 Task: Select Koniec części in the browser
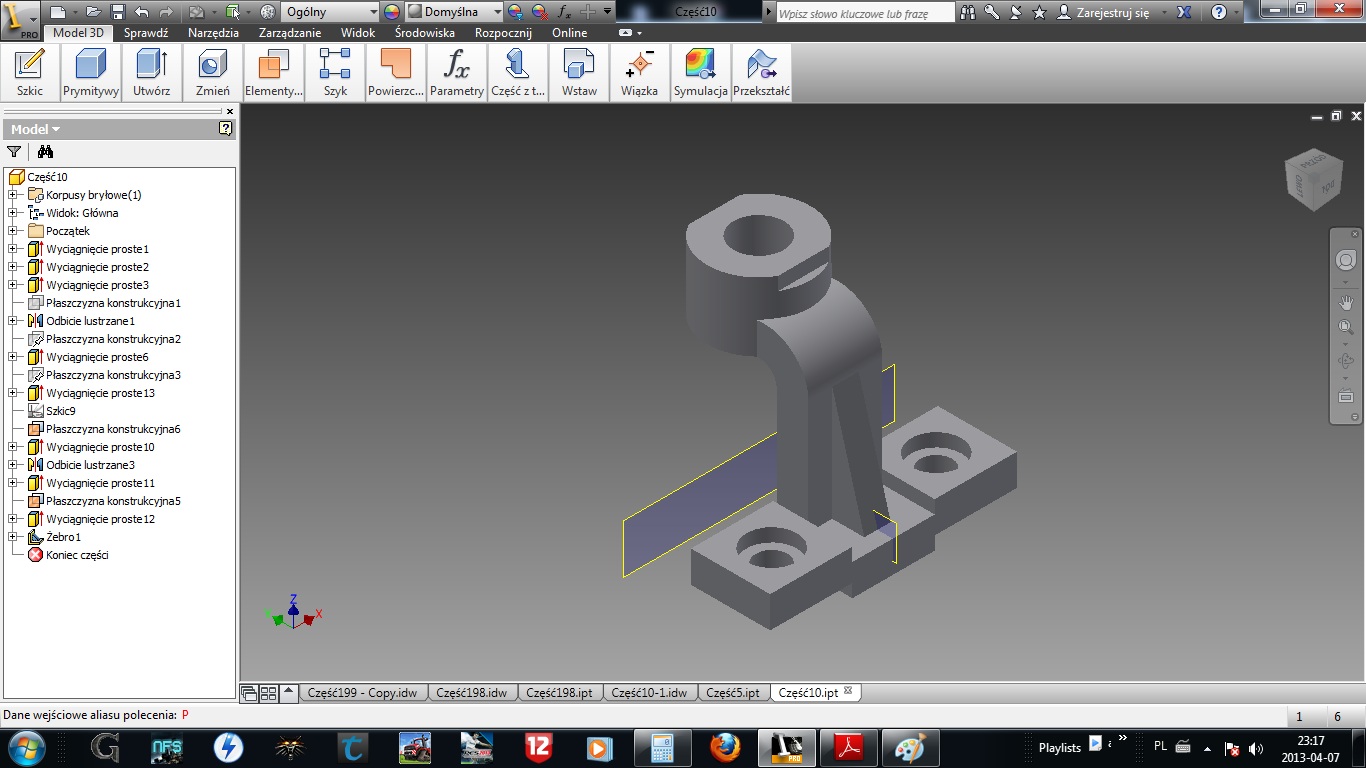[77, 555]
